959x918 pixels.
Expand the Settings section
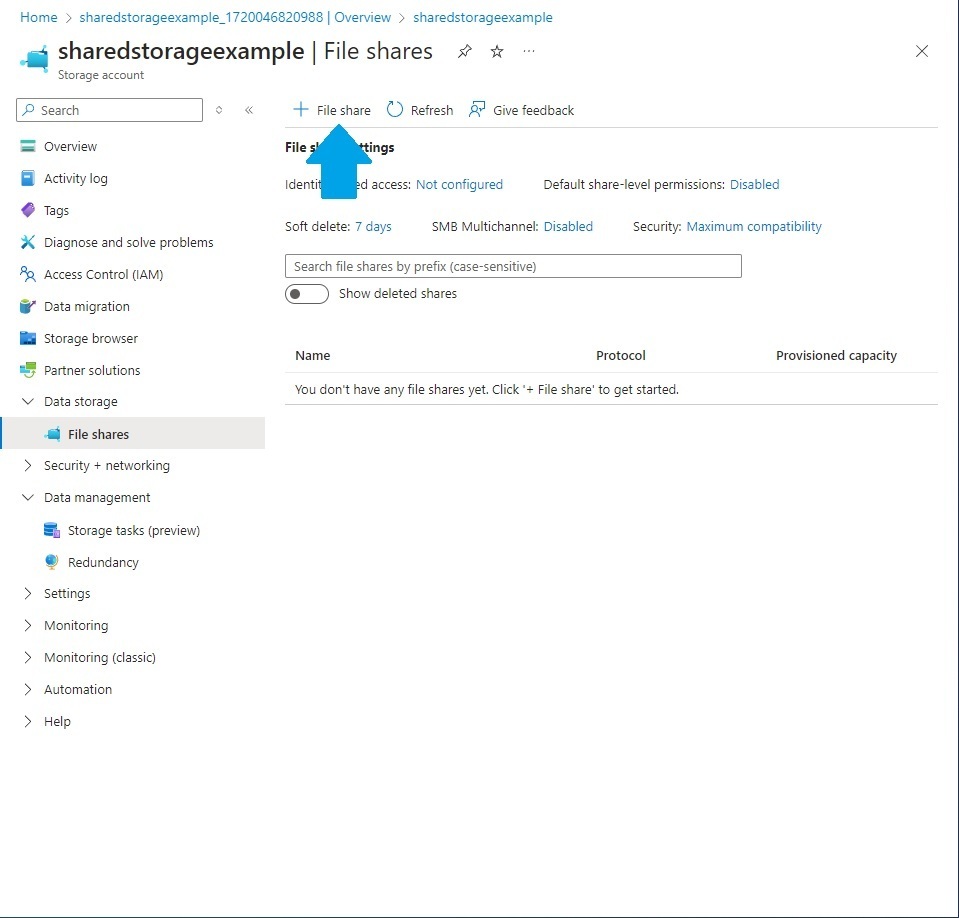(27, 593)
